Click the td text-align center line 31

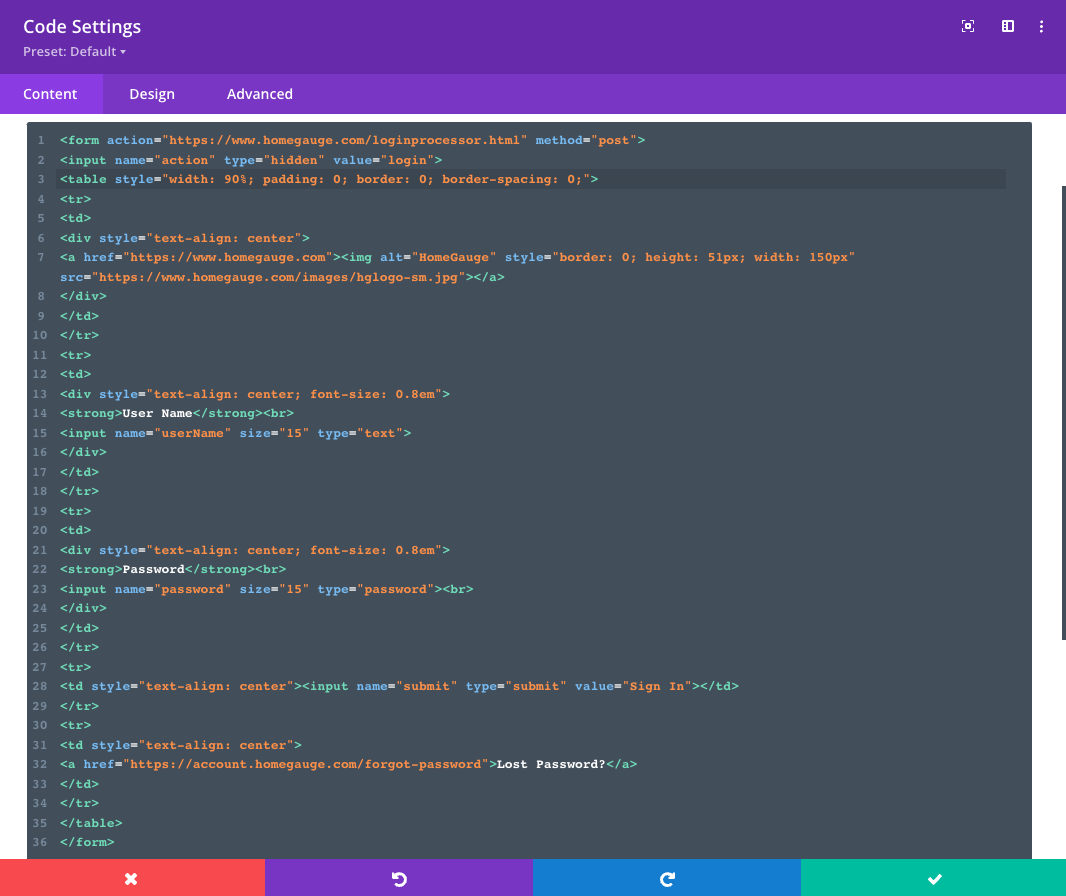181,745
